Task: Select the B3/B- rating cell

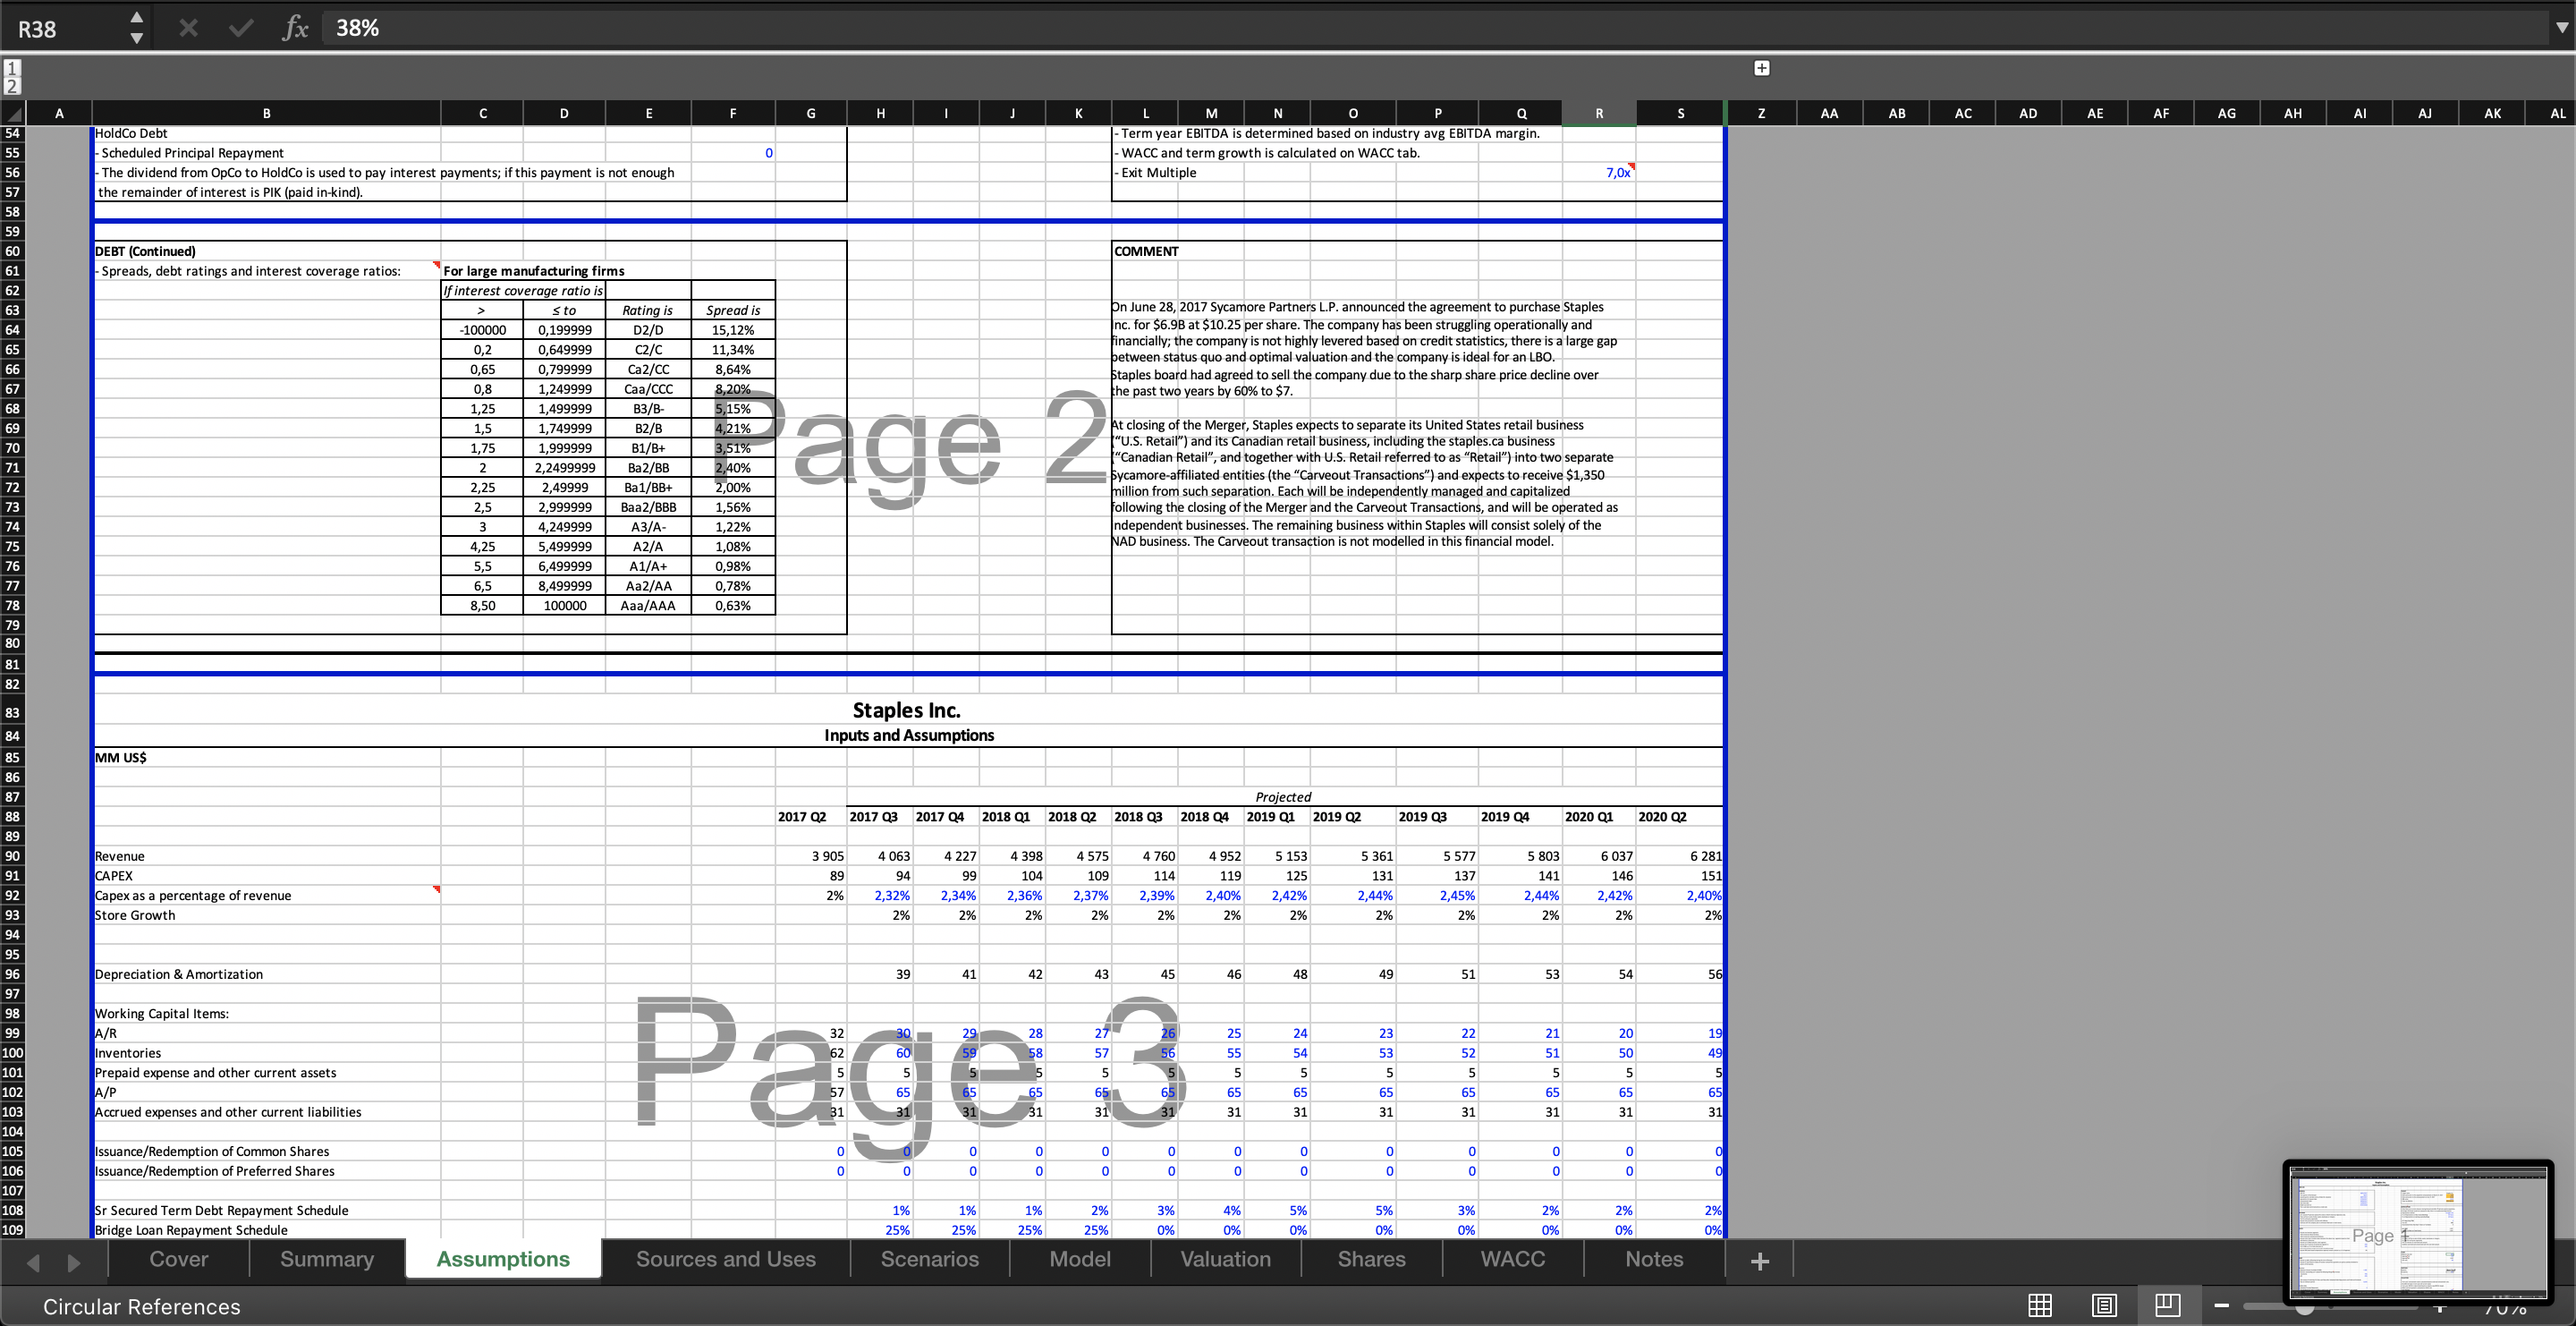Action: [648, 409]
